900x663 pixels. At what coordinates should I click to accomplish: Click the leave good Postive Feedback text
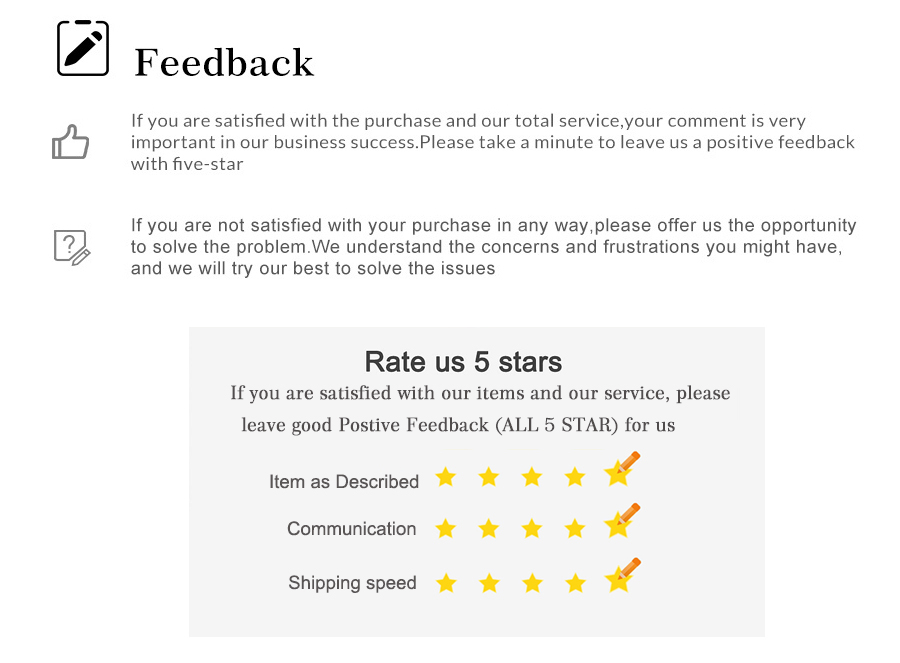tap(458, 425)
